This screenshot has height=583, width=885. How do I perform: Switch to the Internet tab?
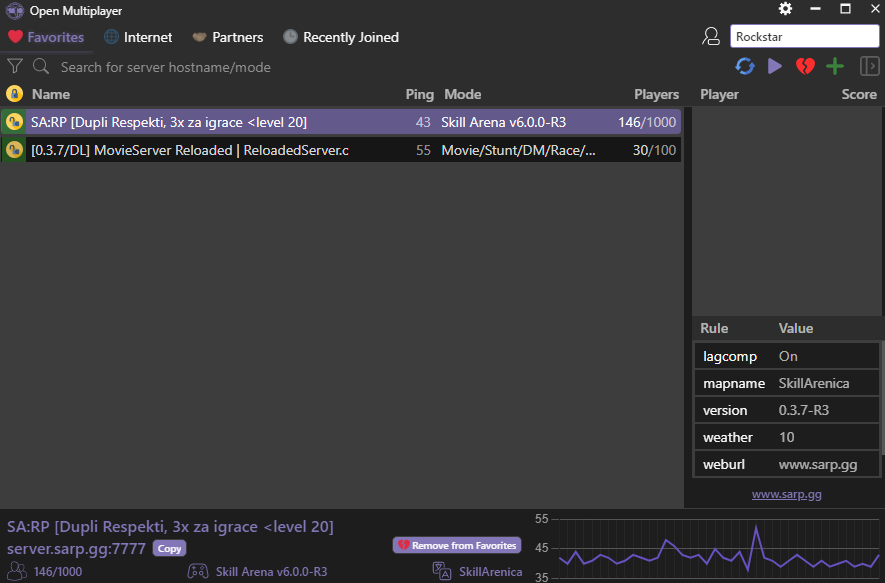138,37
